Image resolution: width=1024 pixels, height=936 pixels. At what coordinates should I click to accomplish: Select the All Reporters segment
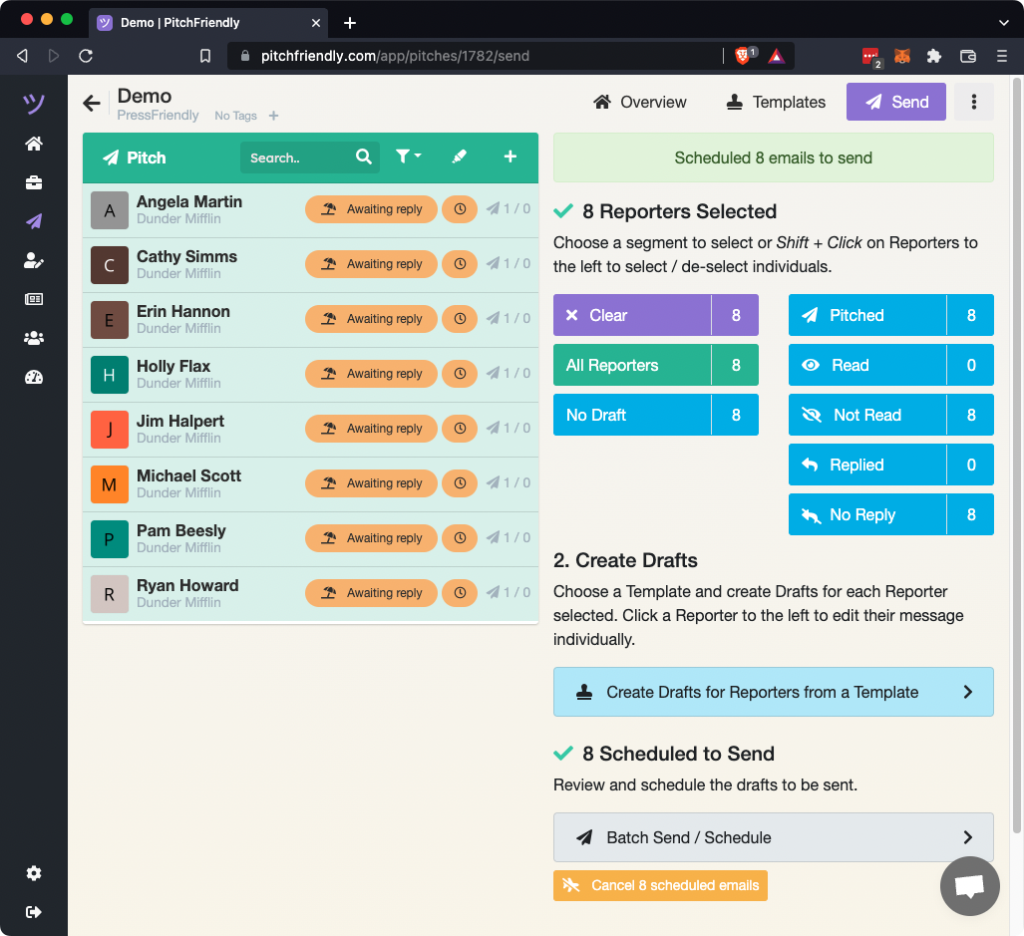tap(632, 365)
